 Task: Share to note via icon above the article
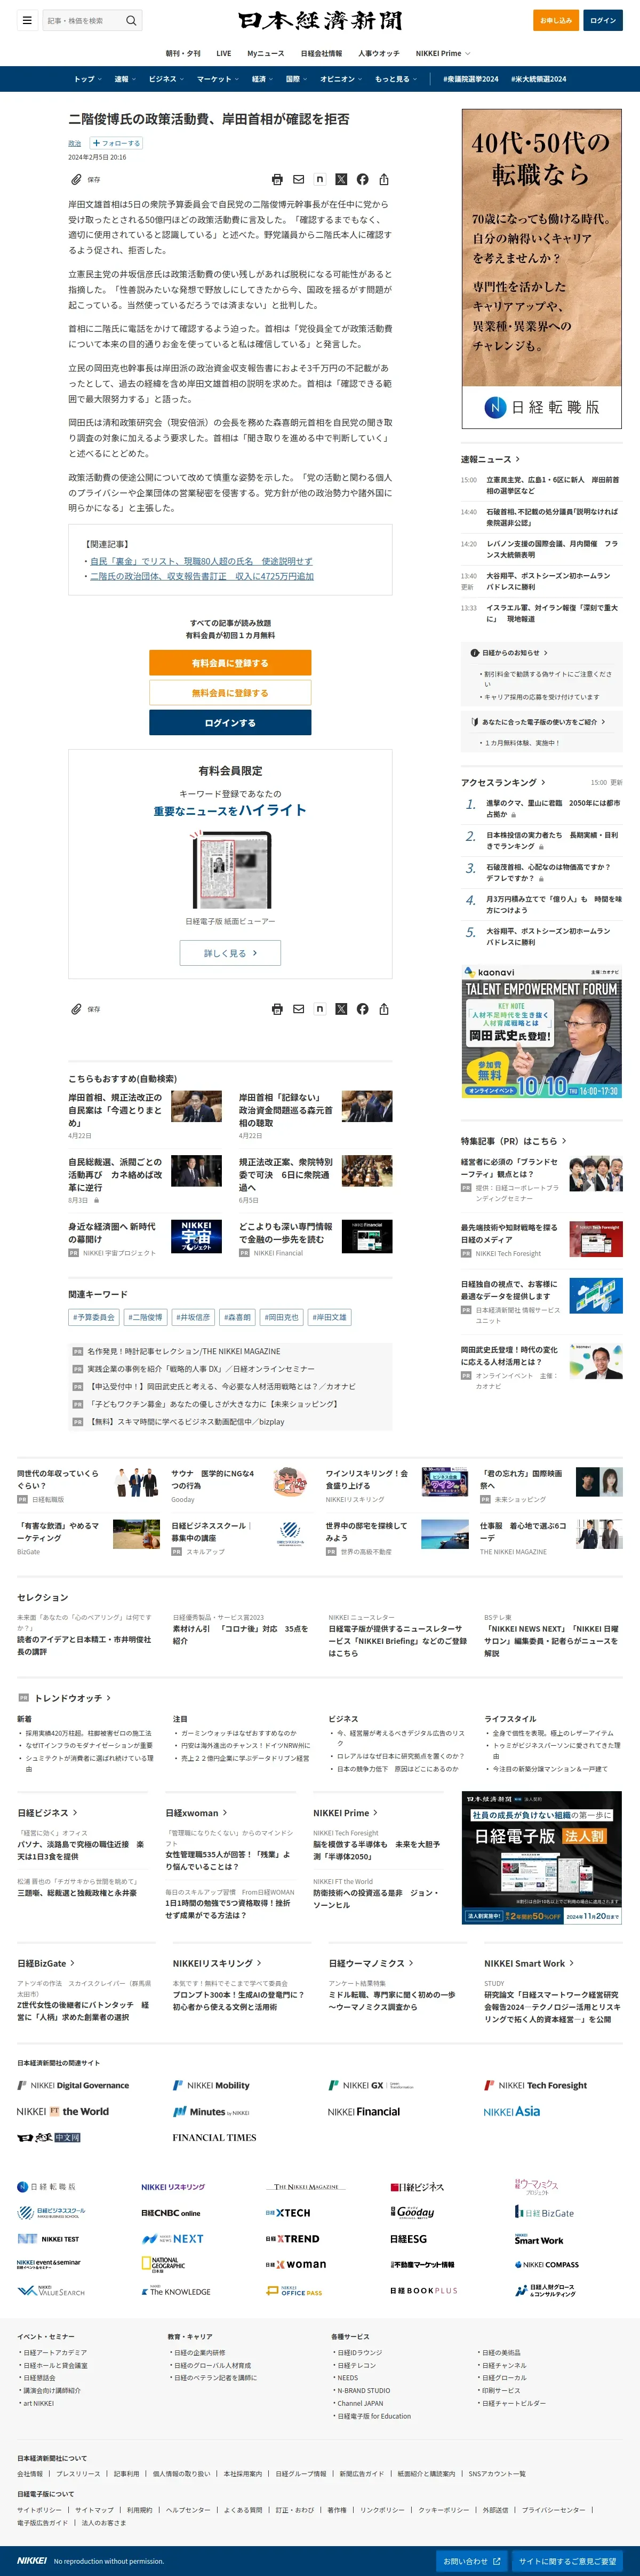click(320, 179)
